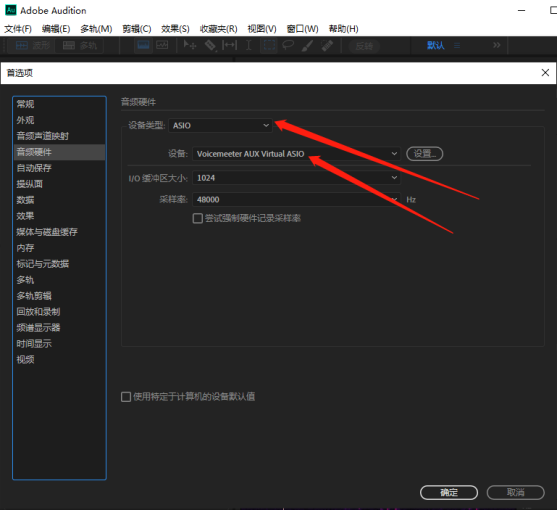Select 自动保存 preferences category
558x510 pixels.
click(59, 168)
